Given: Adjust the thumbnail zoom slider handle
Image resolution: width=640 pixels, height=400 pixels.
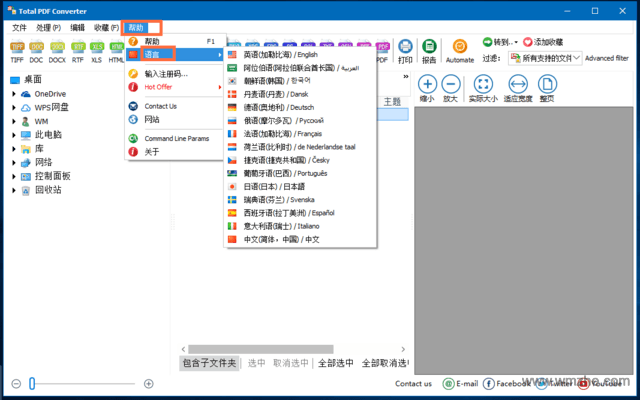Looking at the screenshot, I should point(32,384).
